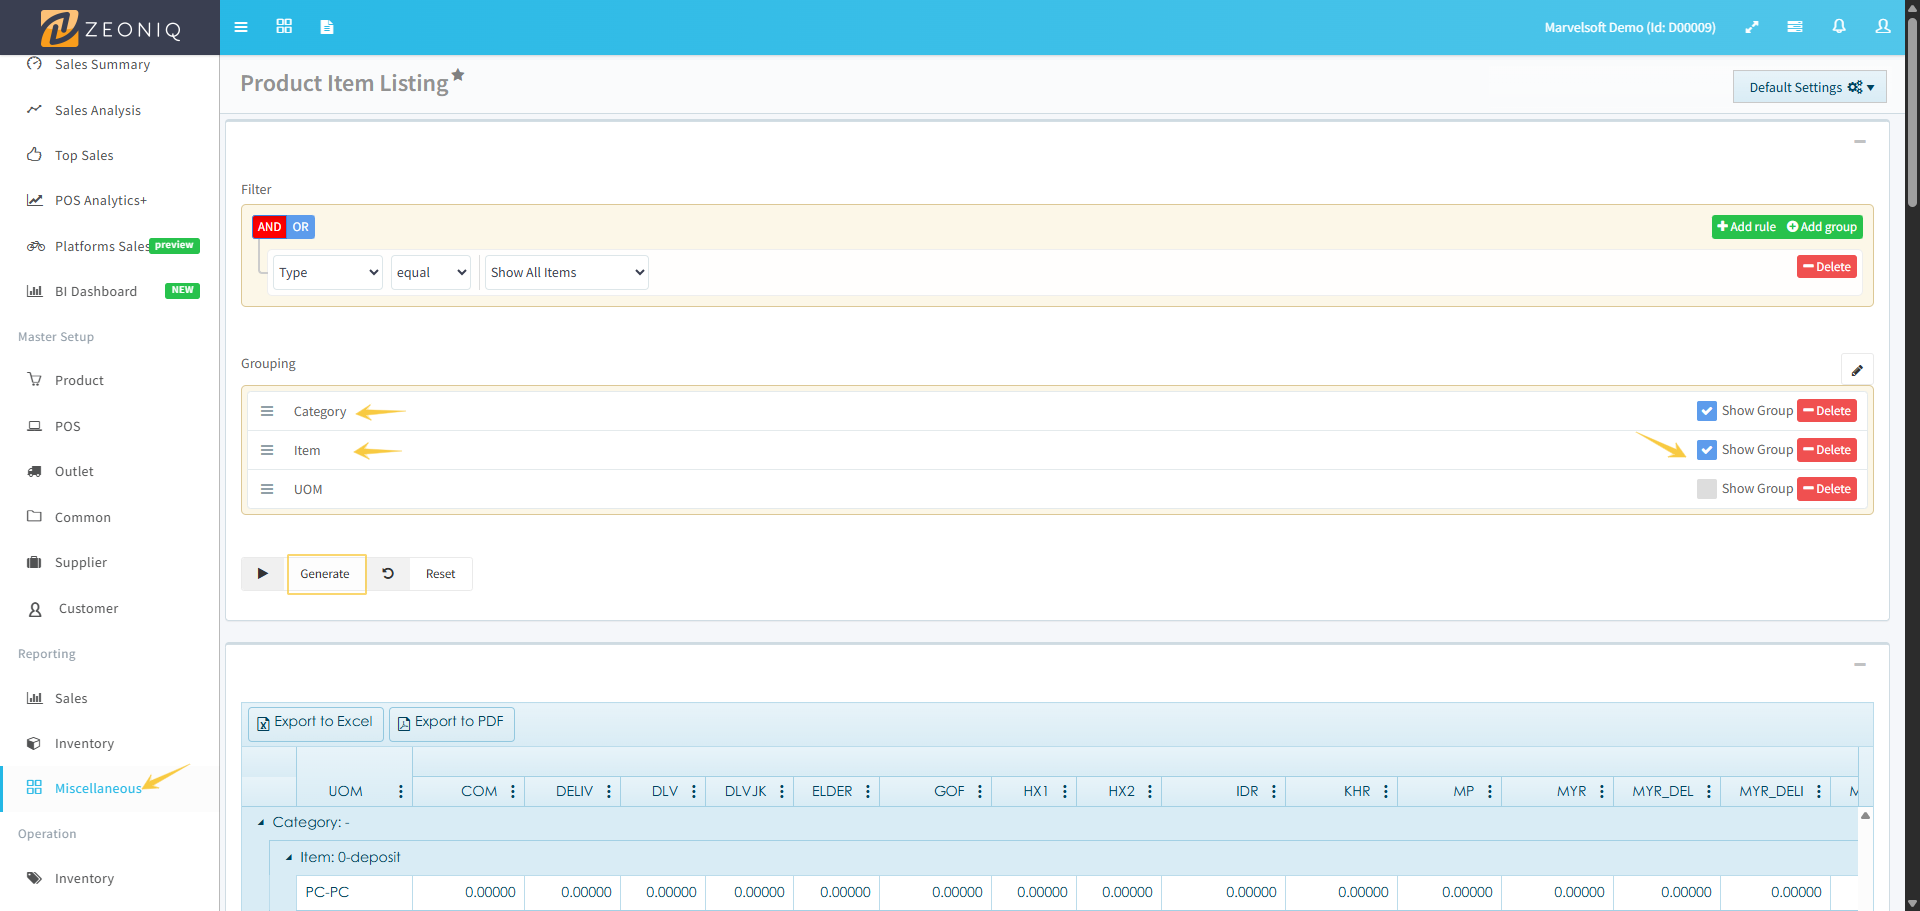Select the OR condition toggle
Screen dimensions: 1920x911
point(300,227)
